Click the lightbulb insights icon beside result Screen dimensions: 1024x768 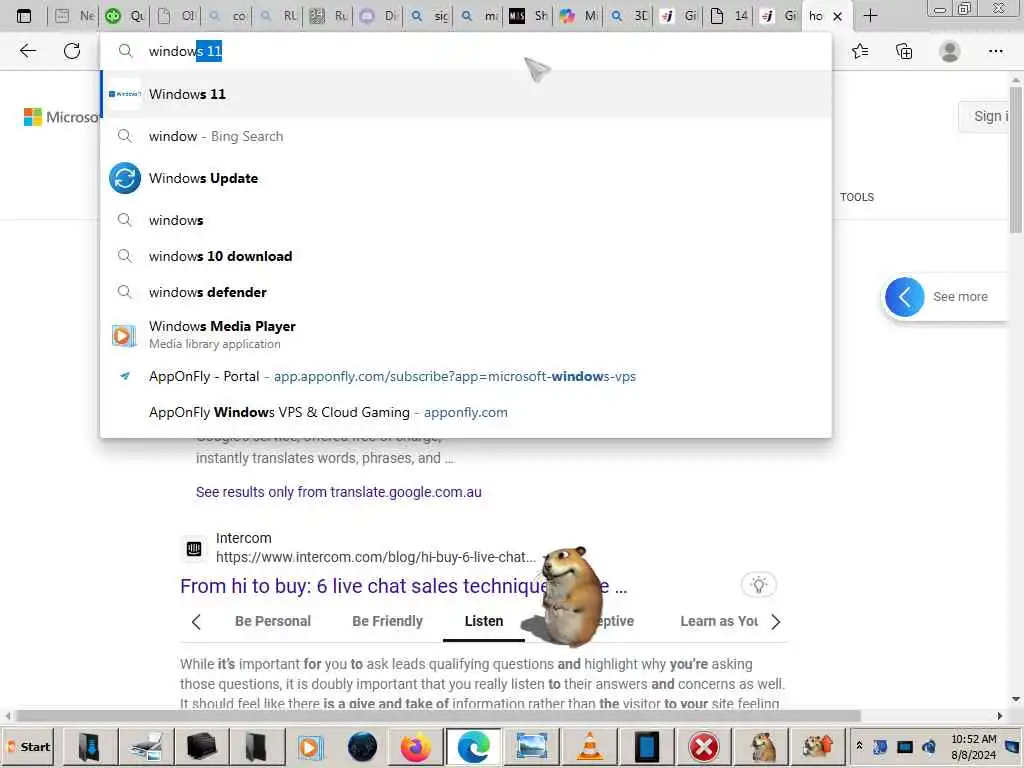click(x=758, y=584)
